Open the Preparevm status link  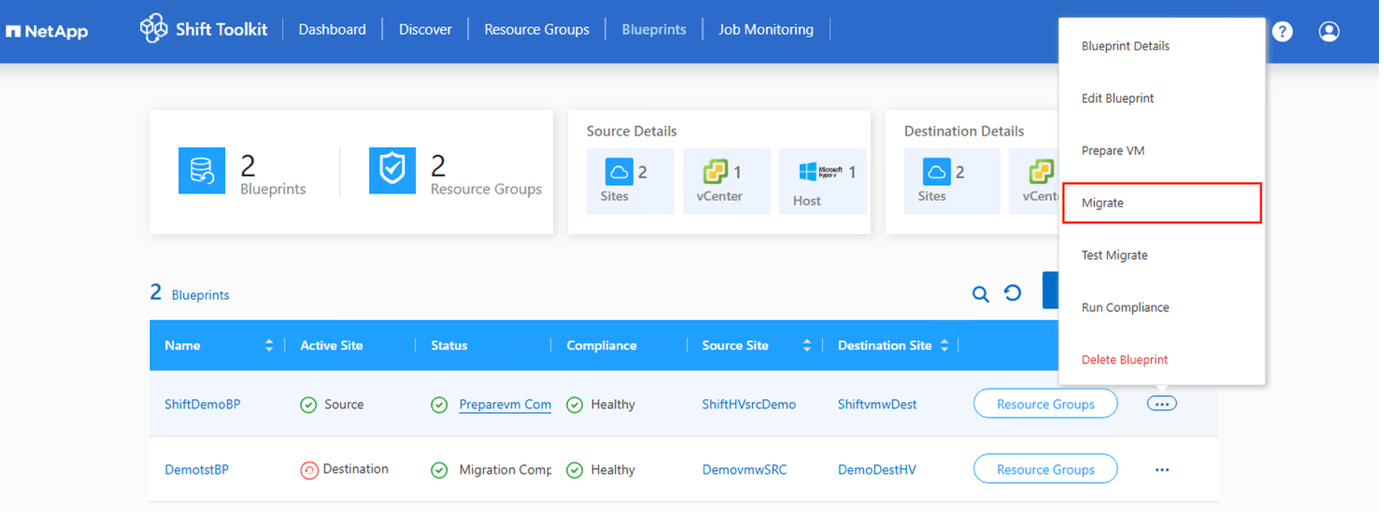coord(505,405)
